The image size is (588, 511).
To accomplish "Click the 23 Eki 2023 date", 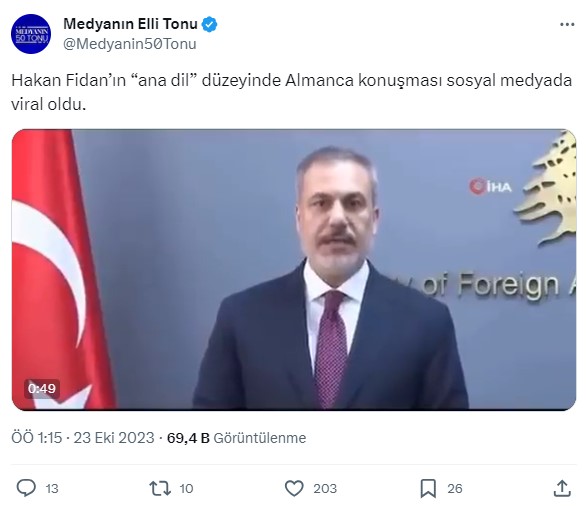I will pos(114,438).
